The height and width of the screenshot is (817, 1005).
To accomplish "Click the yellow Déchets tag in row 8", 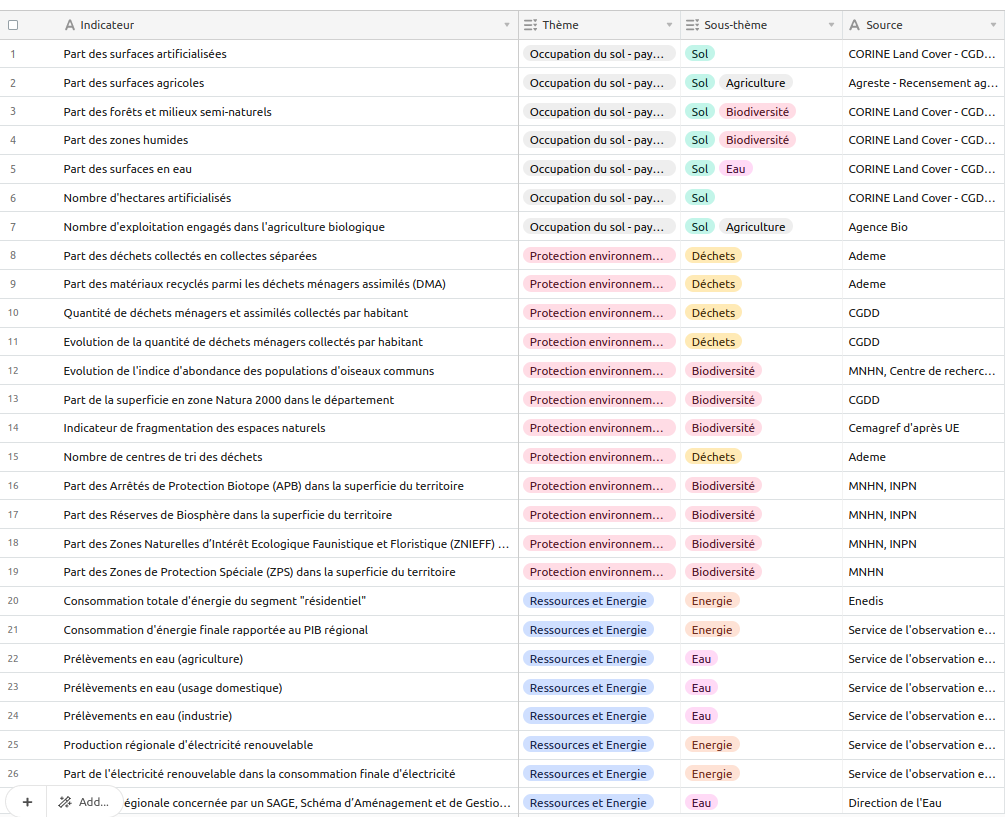I will click(x=713, y=256).
